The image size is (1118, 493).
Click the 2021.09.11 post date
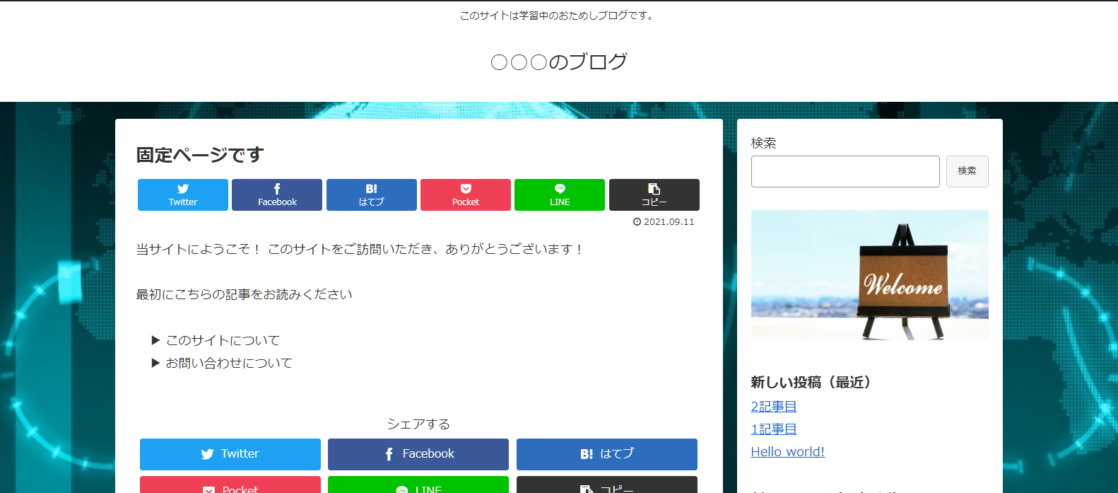coord(664,222)
